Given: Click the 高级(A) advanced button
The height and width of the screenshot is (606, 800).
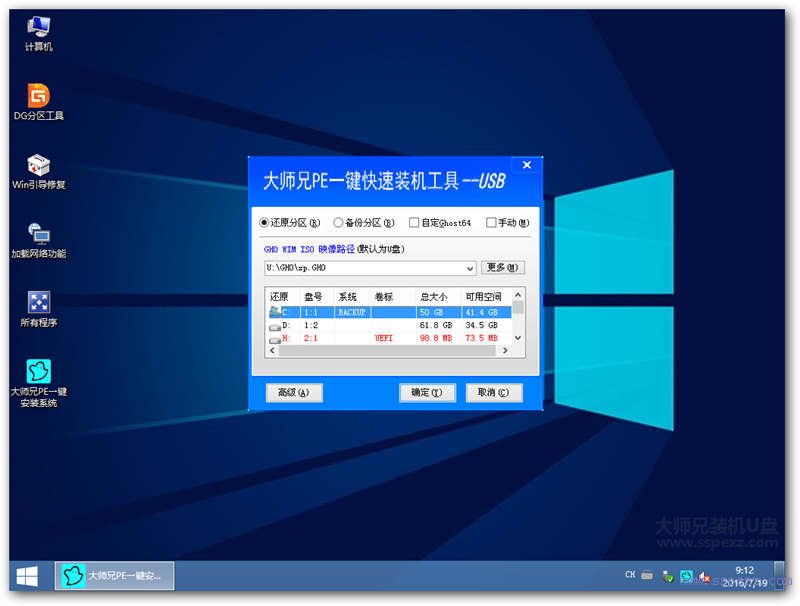Looking at the screenshot, I should coord(293,392).
